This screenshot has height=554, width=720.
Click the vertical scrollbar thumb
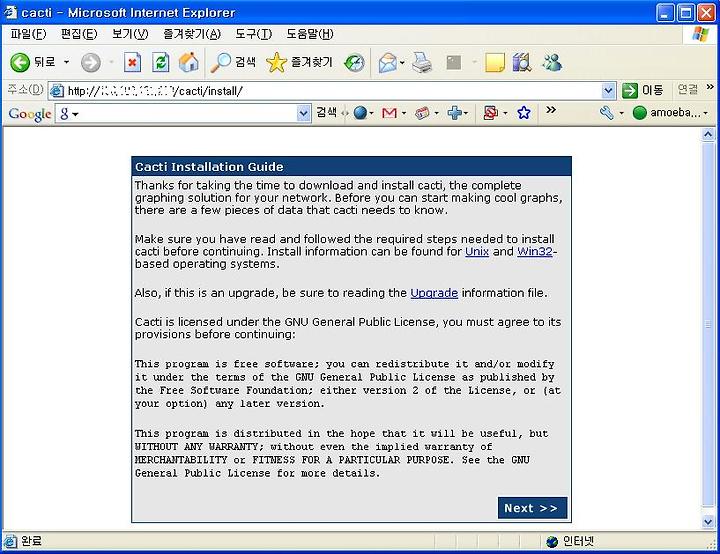[708, 324]
